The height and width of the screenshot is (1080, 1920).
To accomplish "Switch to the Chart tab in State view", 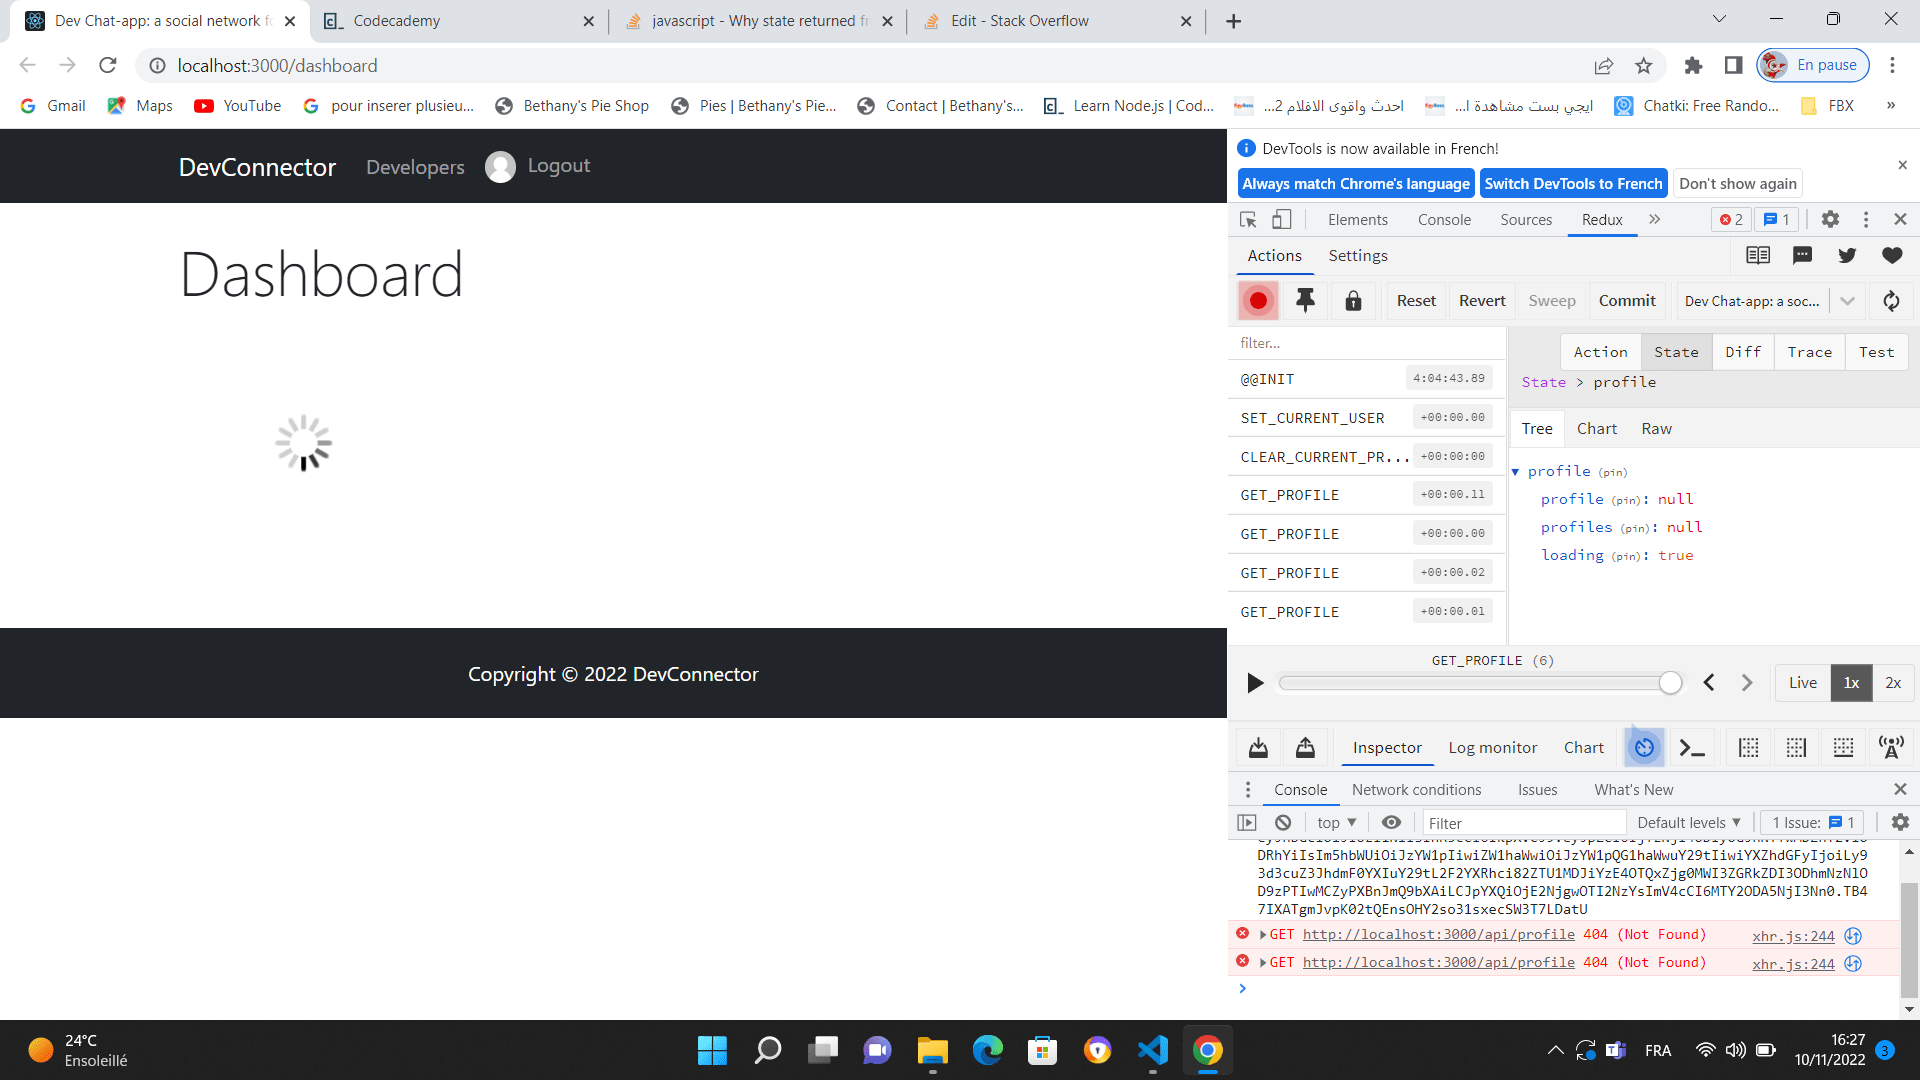I will click(1596, 428).
